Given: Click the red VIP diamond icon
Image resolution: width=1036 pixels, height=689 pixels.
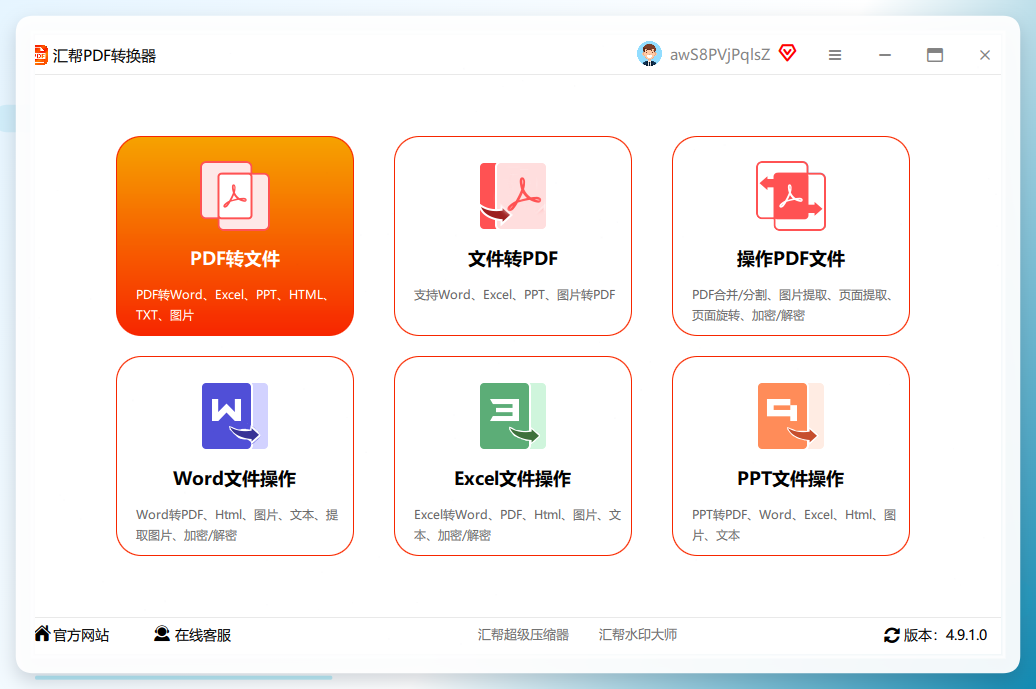Looking at the screenshot, I should [788, 53].
